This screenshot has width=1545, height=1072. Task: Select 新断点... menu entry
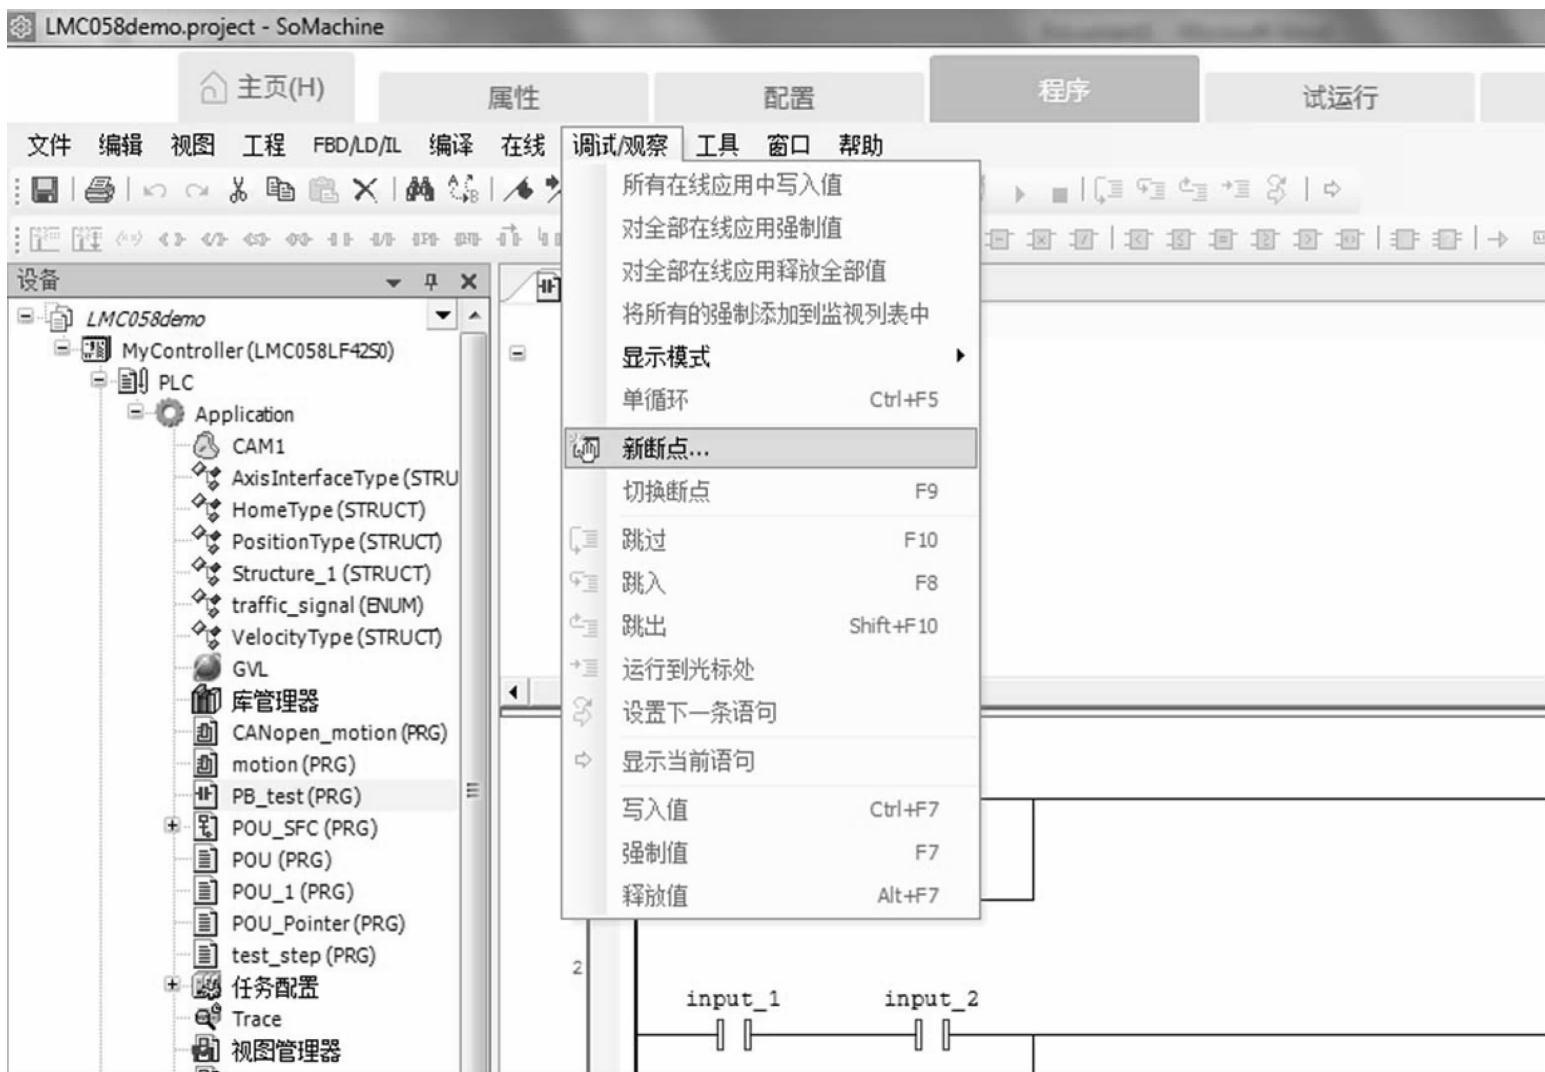(770, 449)
